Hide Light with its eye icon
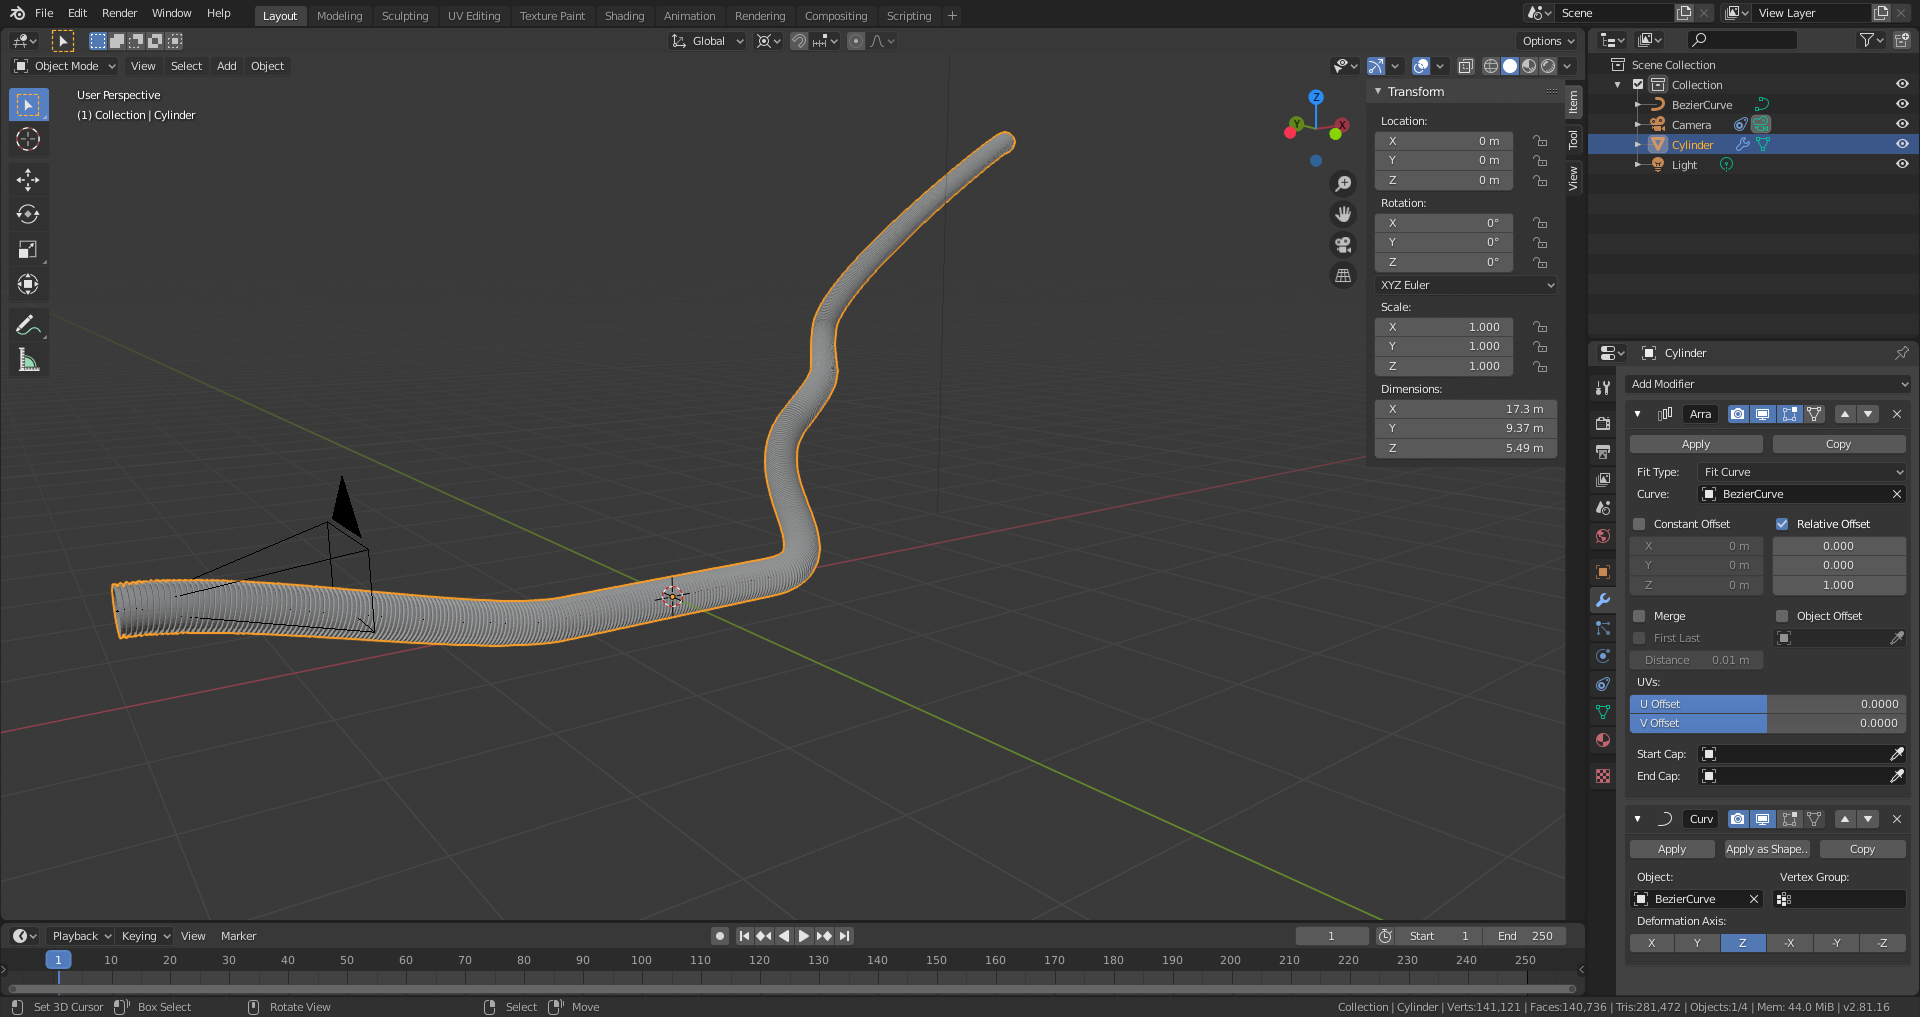Image resolution: width=1920 pixels, height=1017 pixels. 1902,165
